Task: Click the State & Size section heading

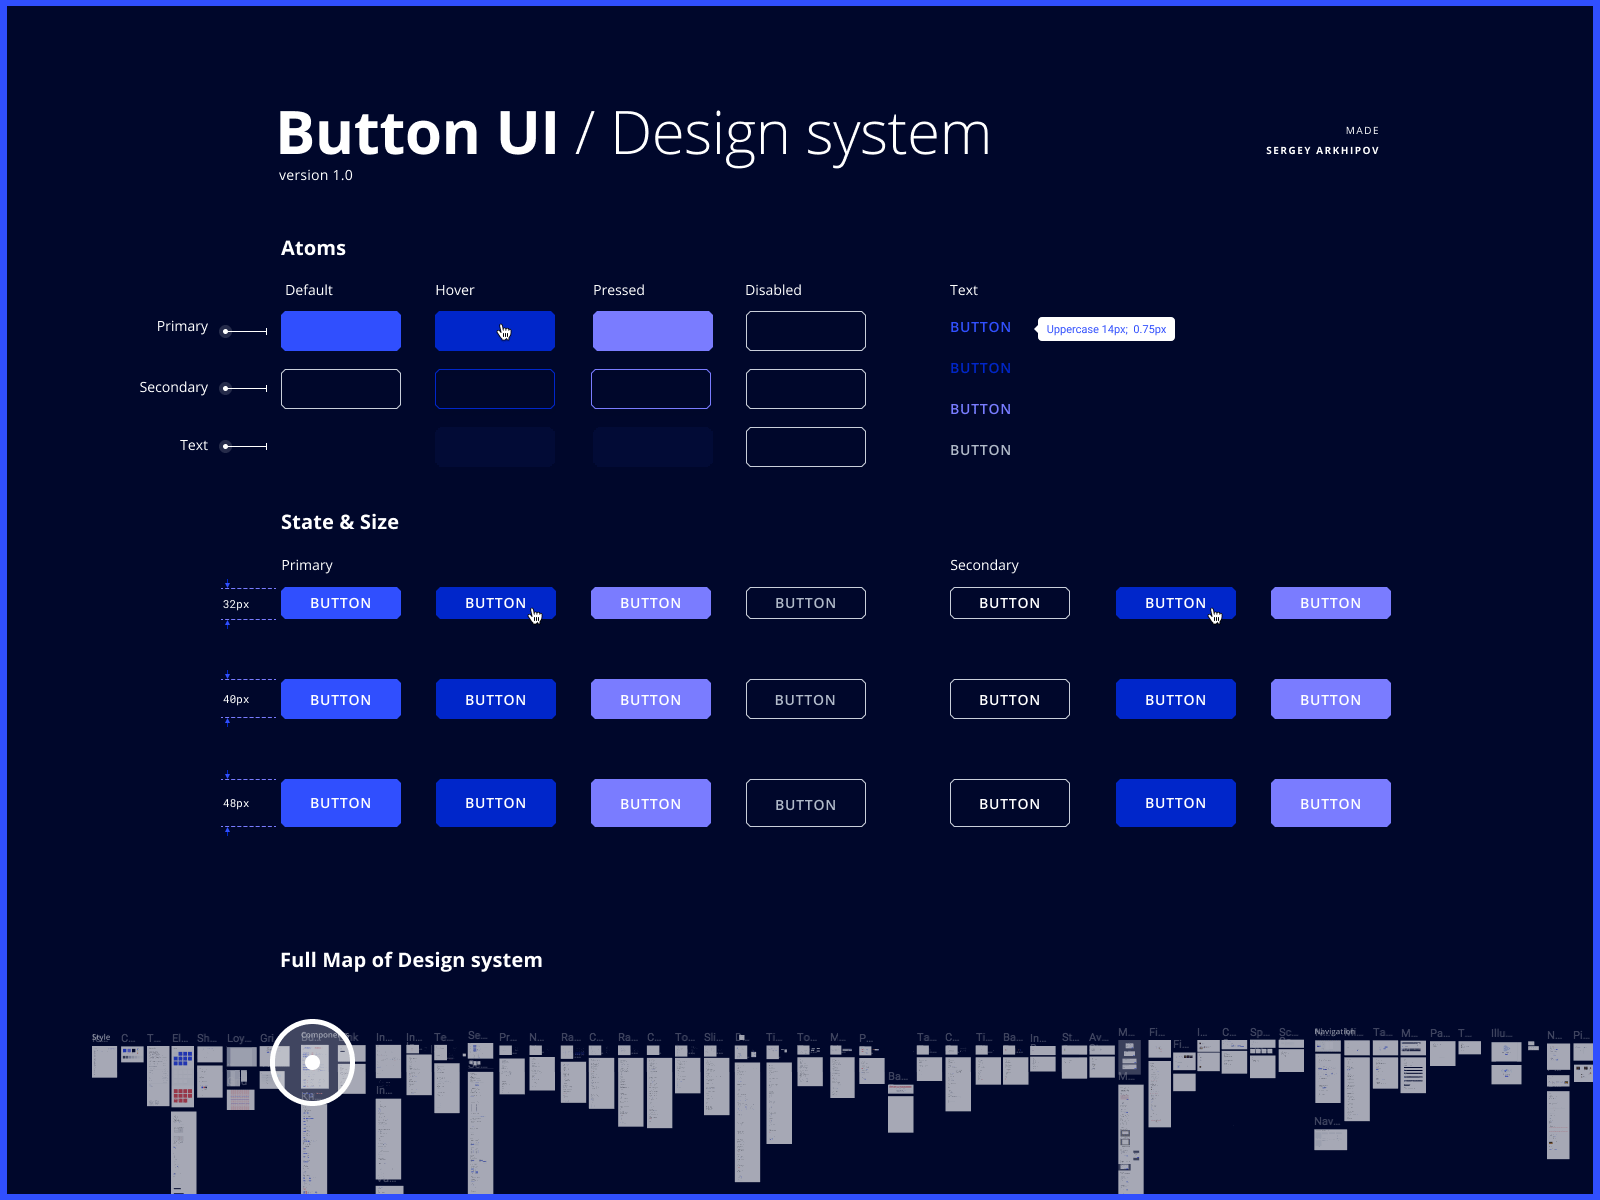Action: coord(340,521)
